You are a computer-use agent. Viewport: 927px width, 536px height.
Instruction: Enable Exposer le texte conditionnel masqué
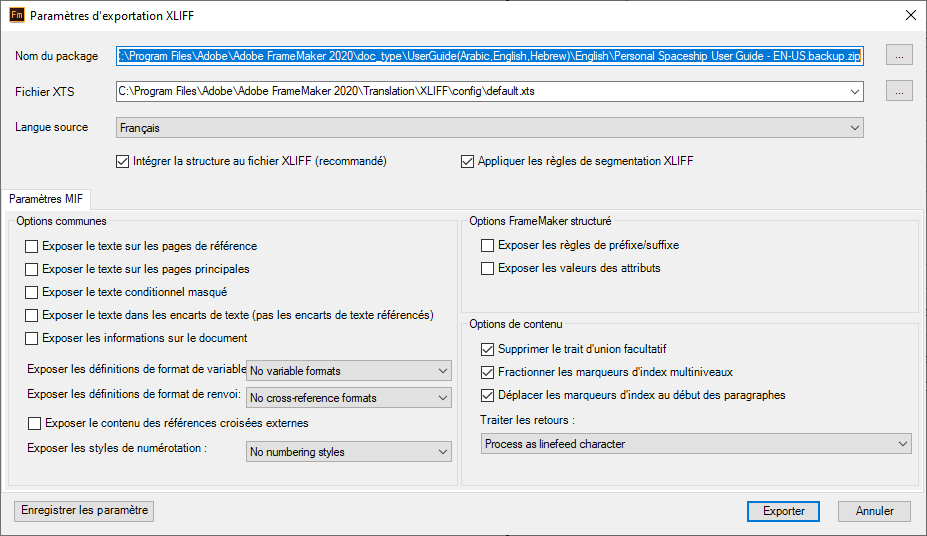point(32,293)
